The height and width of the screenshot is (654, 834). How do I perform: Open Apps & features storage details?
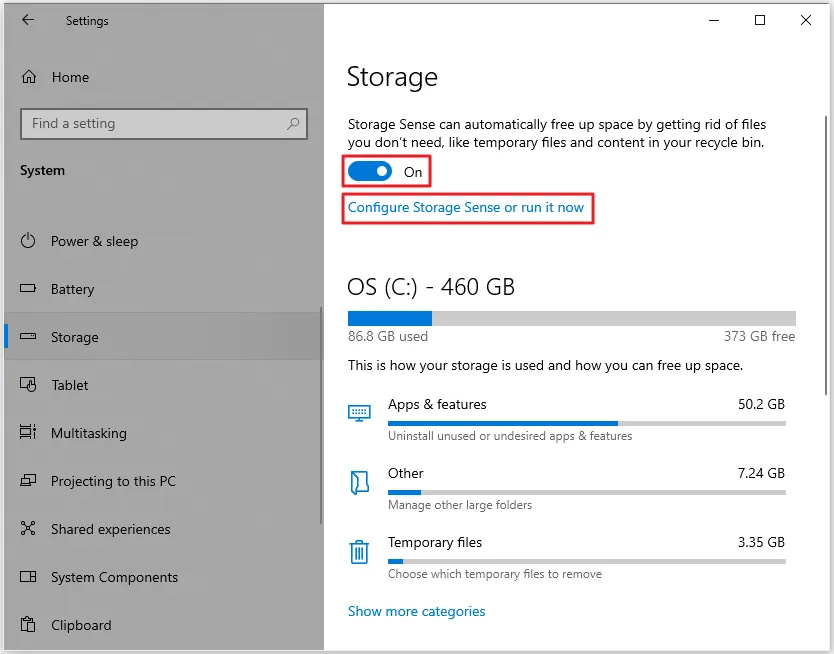(x=566, y=420)
